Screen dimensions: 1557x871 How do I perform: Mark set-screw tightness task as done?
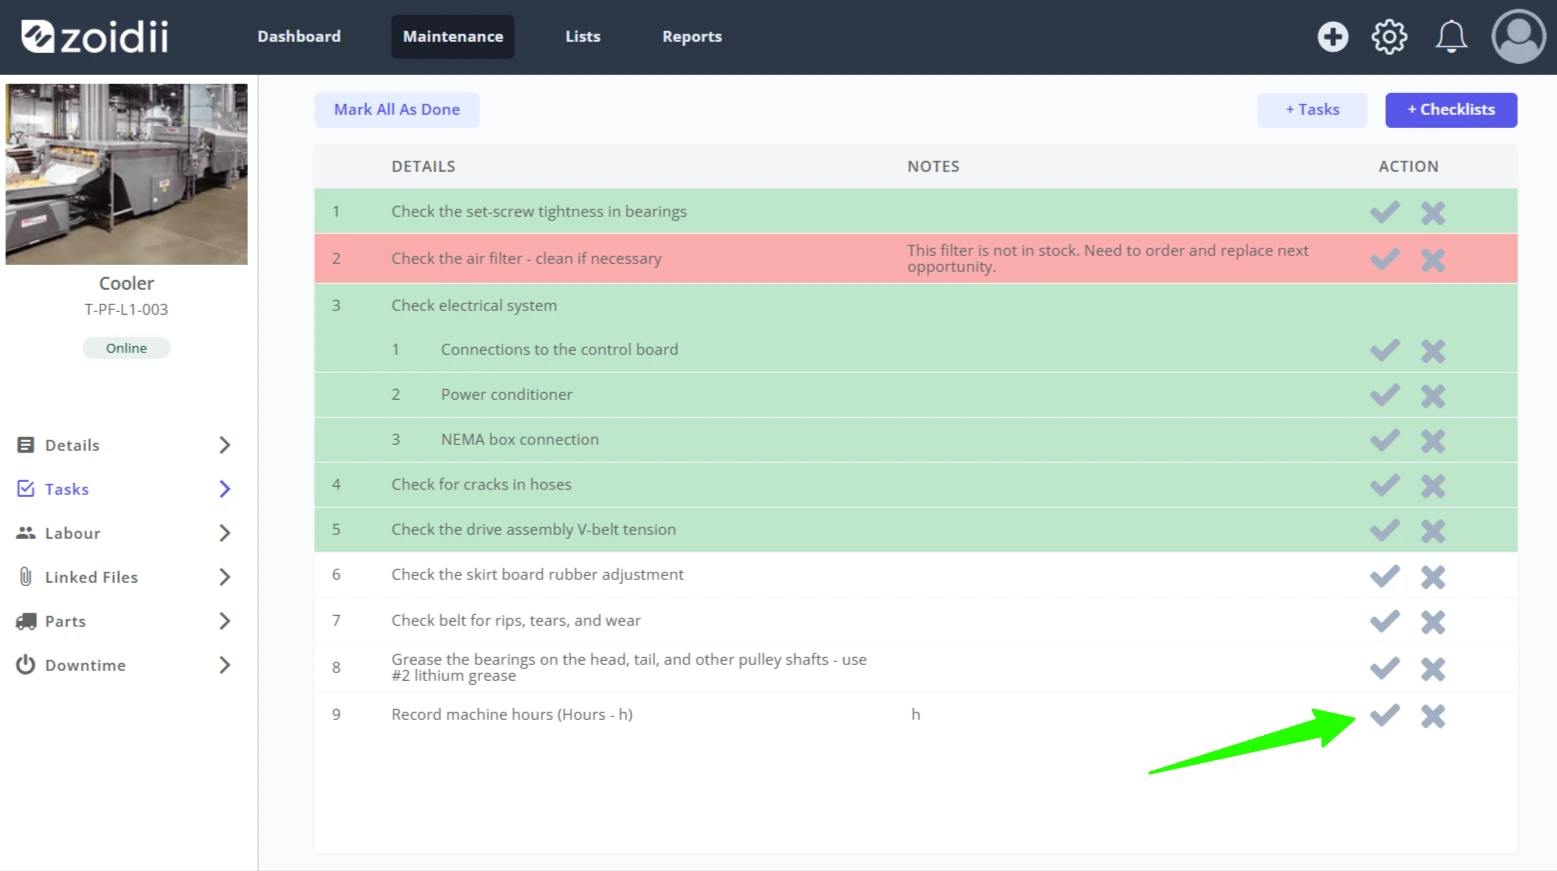point(1385,212)
